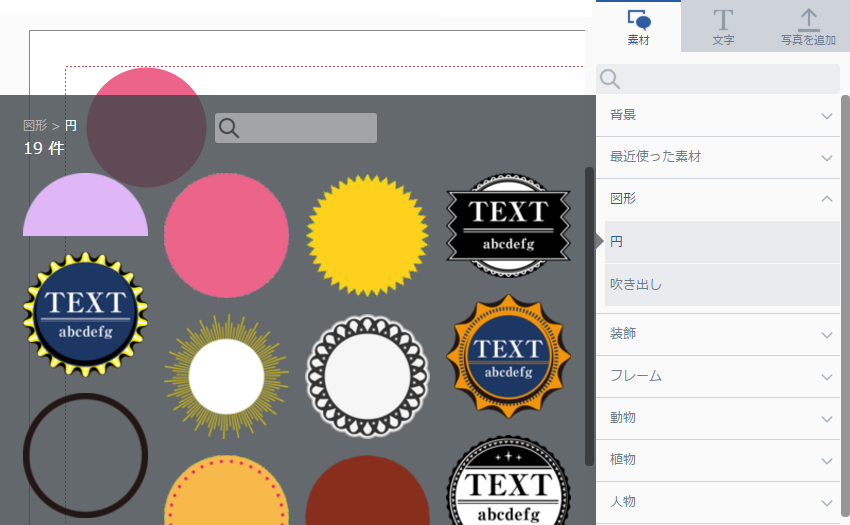Expand the フレーム category

coord(720,376)
